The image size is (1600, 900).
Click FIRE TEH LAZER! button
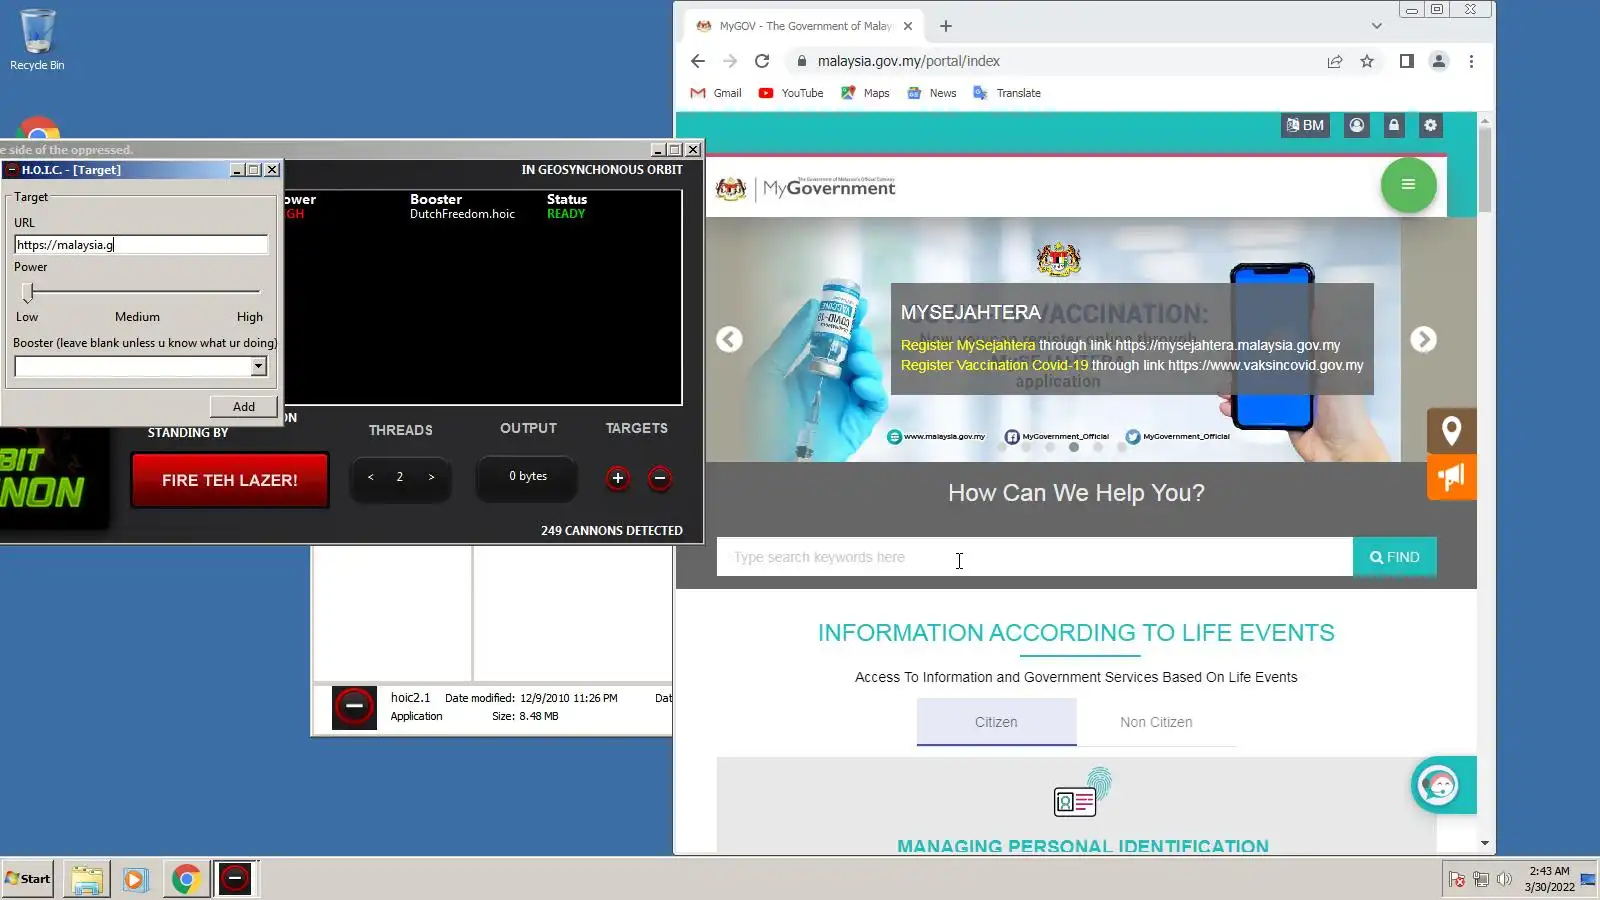[x=230, y=480]
